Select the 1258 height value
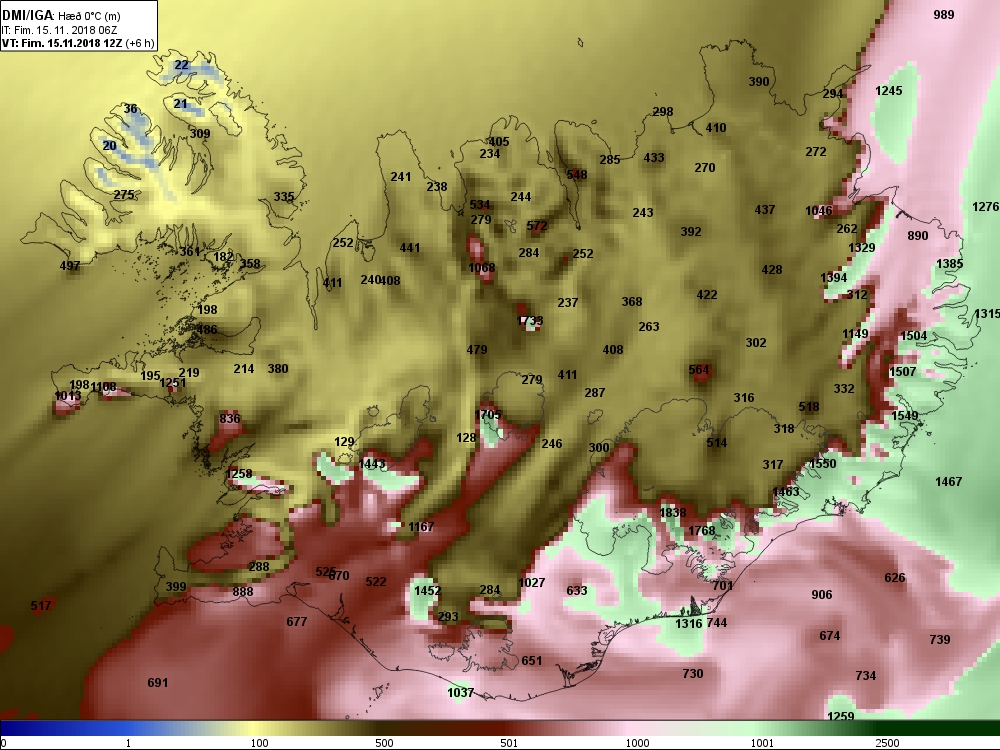This screenshot has width=1000, height=750. point(239,474)
